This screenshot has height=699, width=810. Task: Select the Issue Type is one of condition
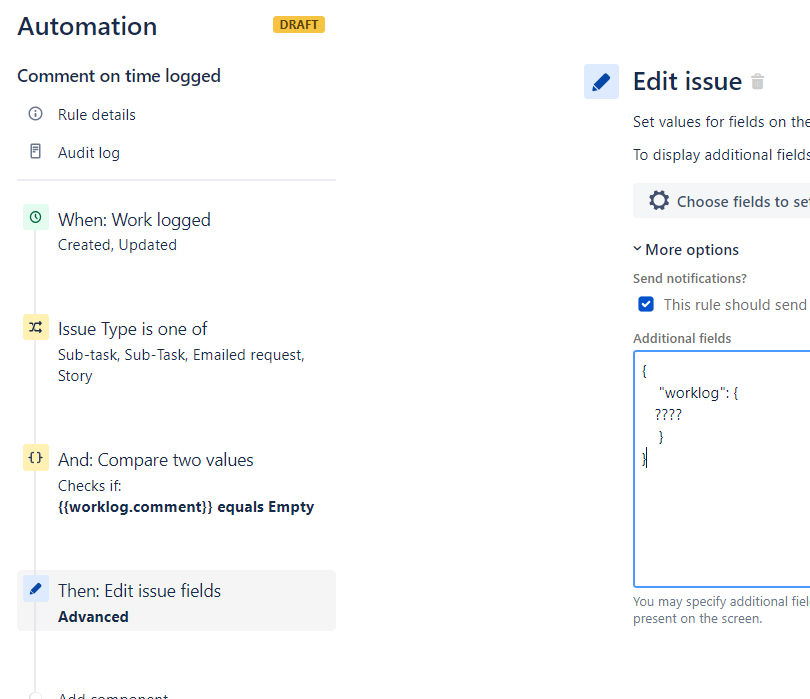(x=133, y=329)
